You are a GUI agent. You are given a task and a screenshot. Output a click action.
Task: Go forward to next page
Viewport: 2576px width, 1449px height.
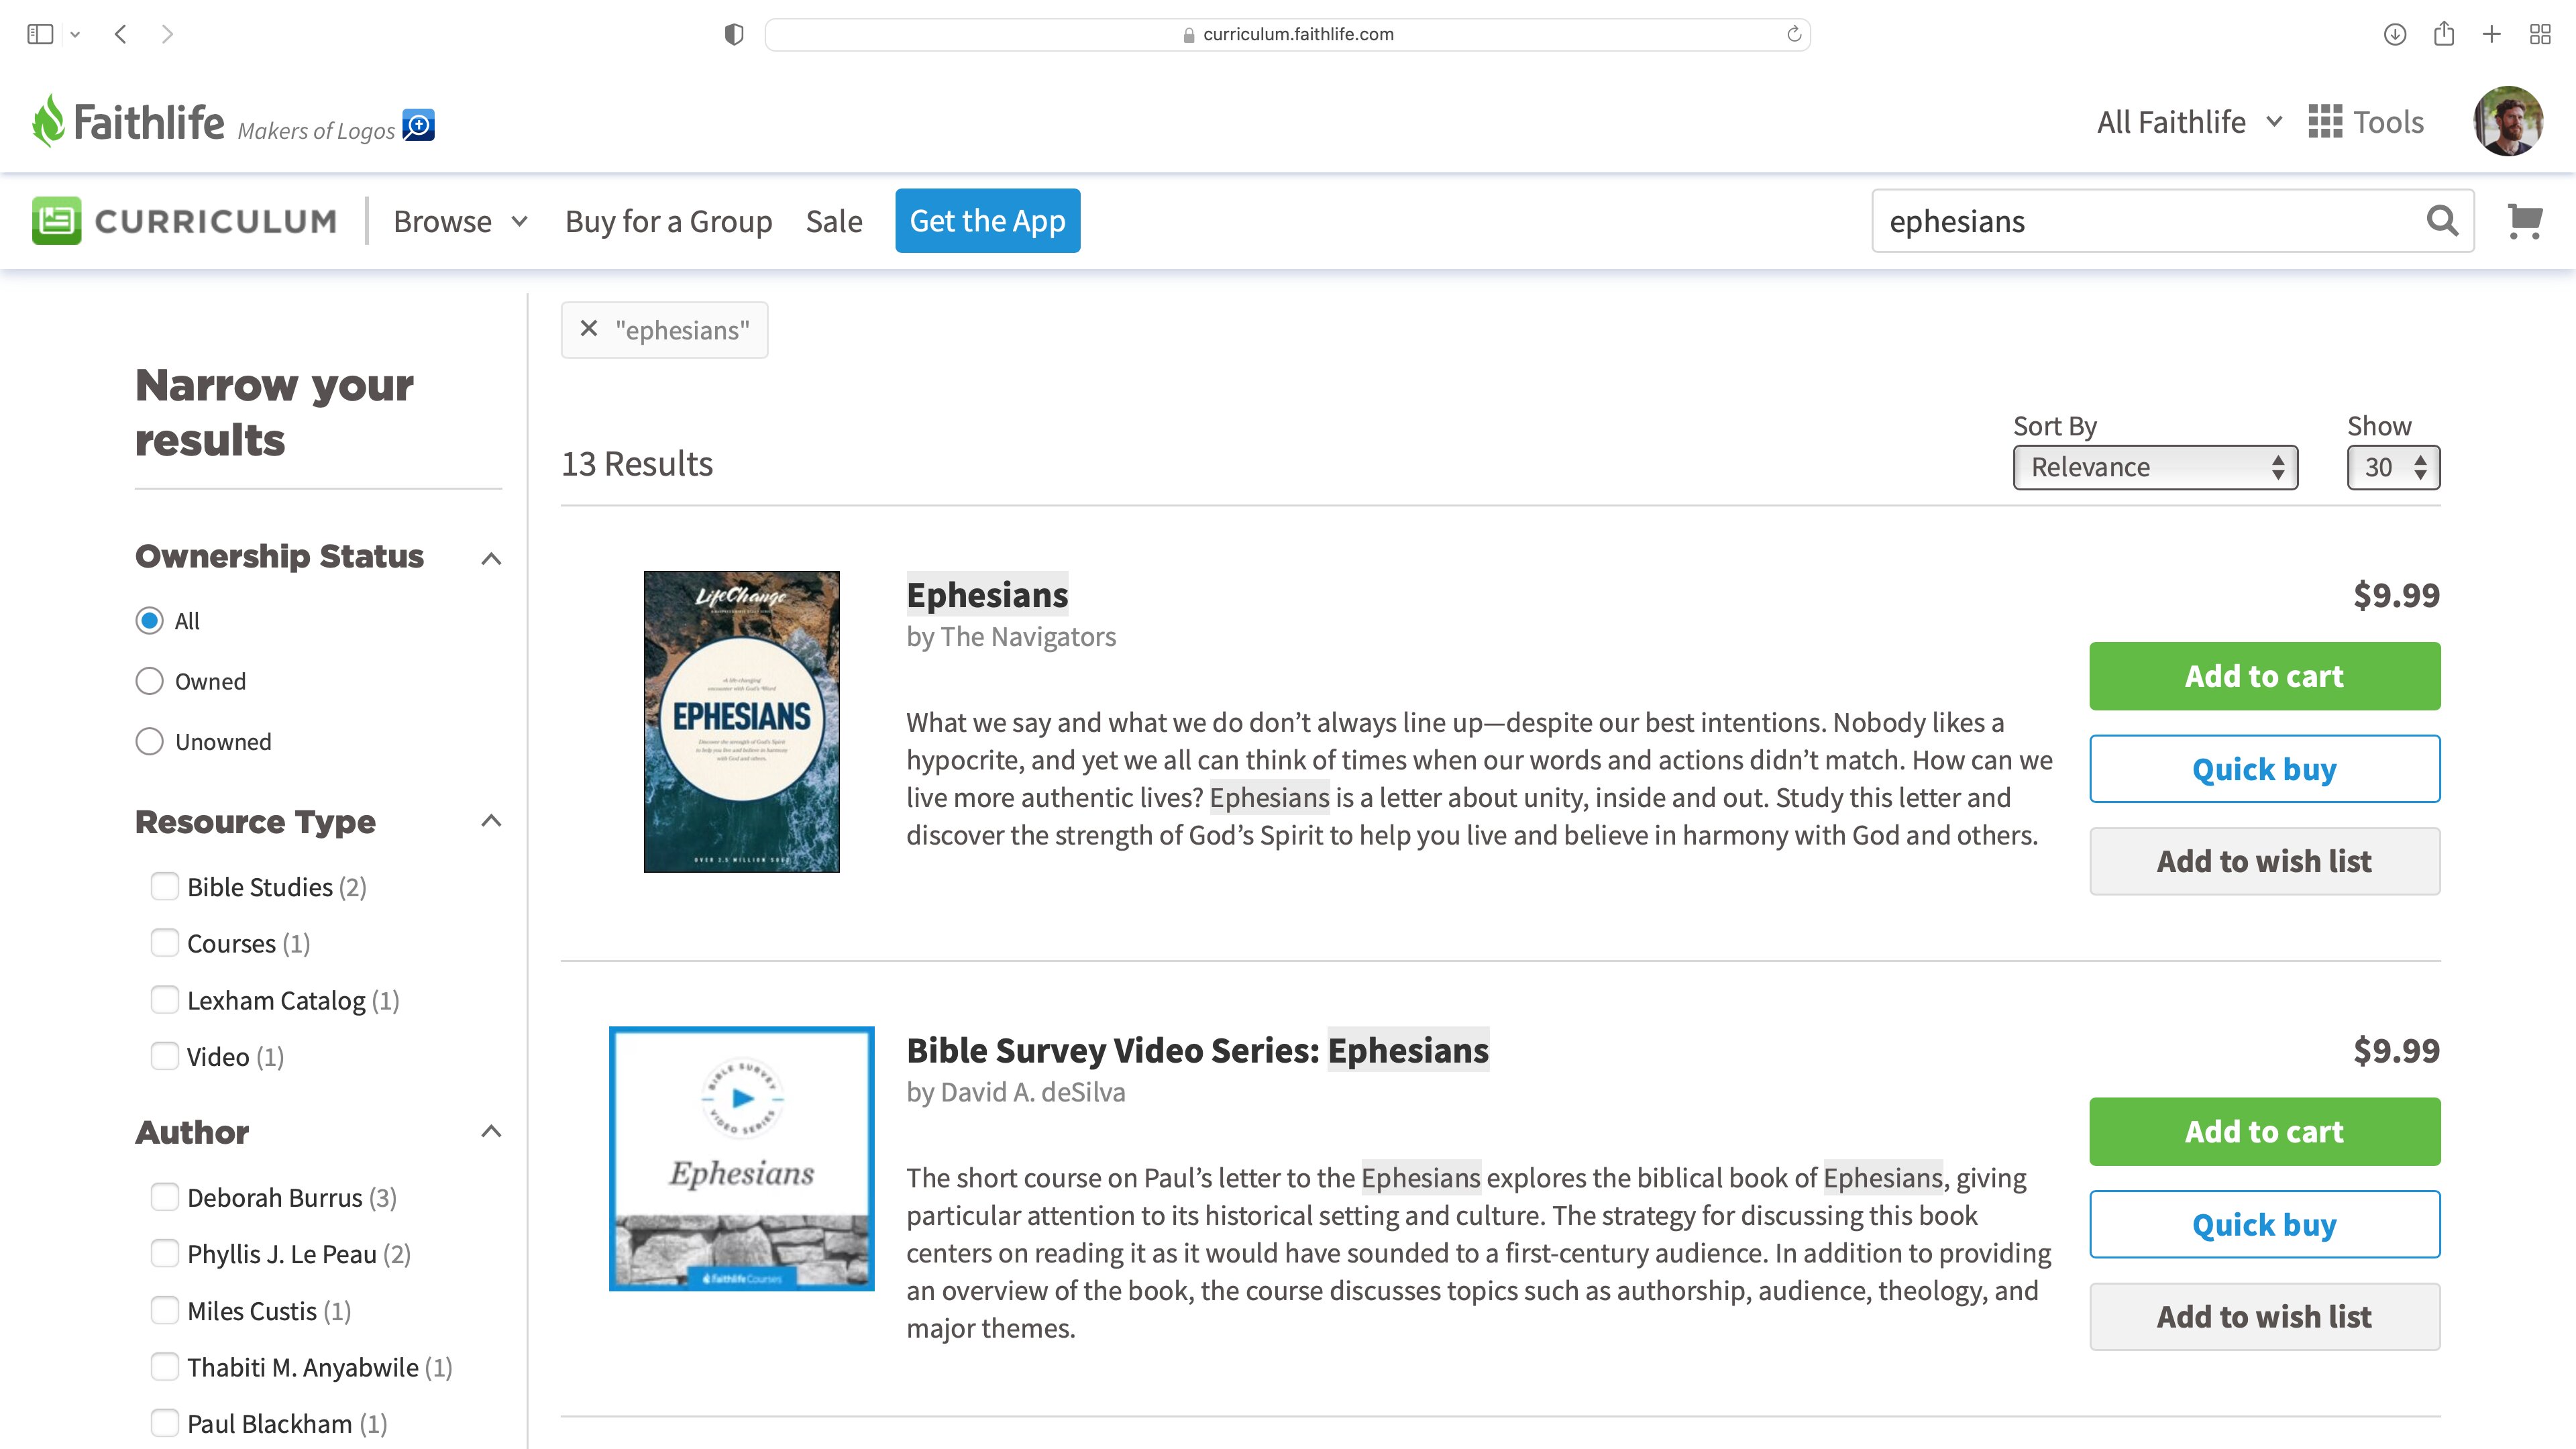click(x=167, y=34)
